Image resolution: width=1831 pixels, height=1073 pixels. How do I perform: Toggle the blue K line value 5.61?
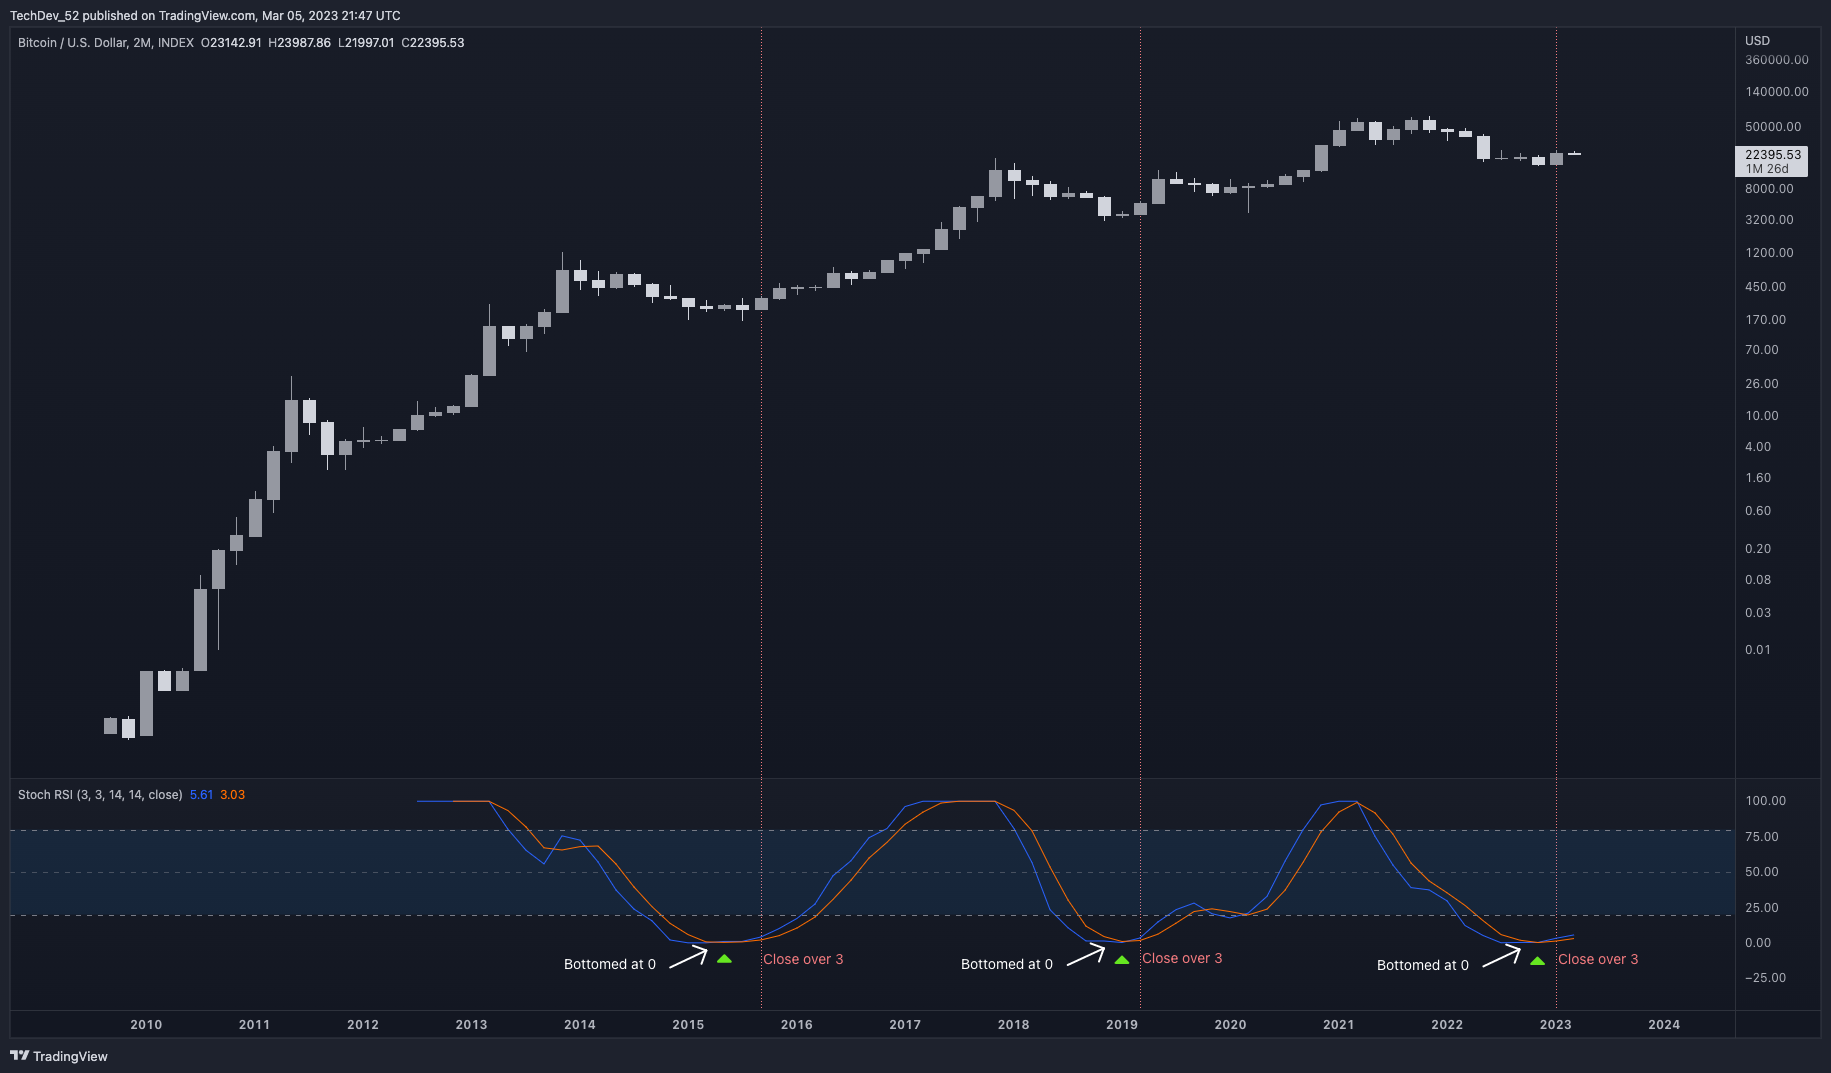click(x=203, y=794)
